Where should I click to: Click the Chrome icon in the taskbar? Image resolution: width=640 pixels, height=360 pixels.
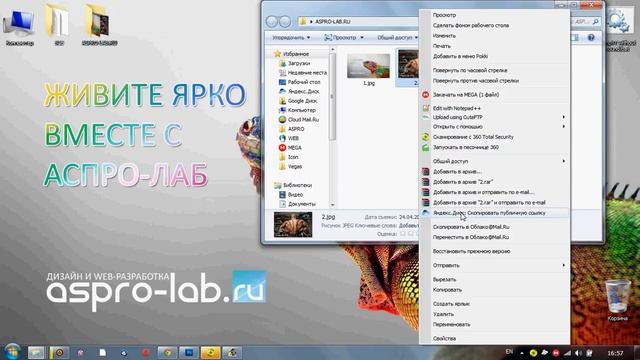pyautogui.click(x=167, y=353)
